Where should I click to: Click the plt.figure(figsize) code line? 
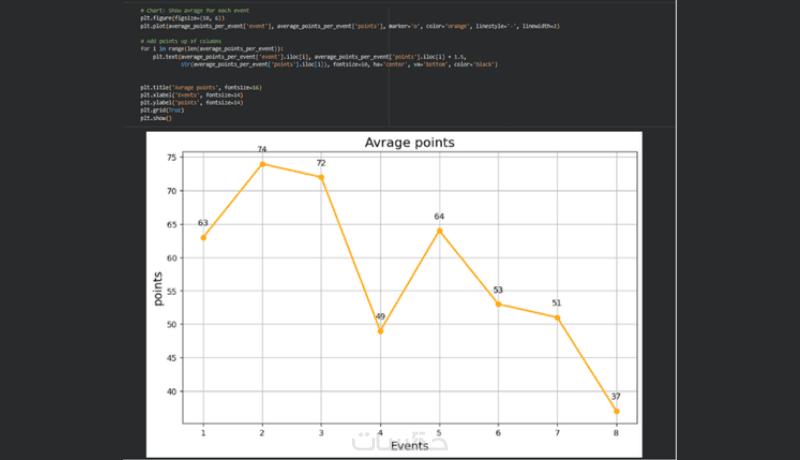pyautogui.click(x=175, y=18)
